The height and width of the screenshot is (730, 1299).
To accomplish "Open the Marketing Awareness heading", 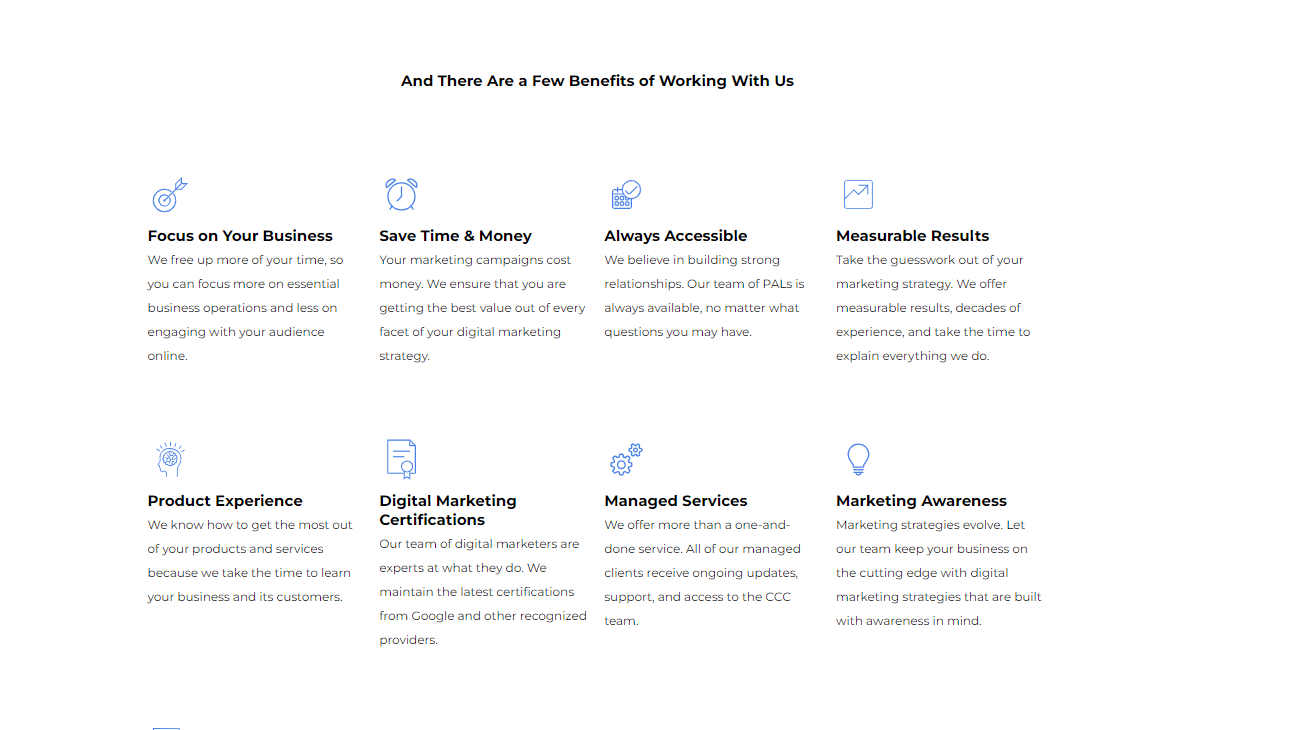I will tap(921, 501).
